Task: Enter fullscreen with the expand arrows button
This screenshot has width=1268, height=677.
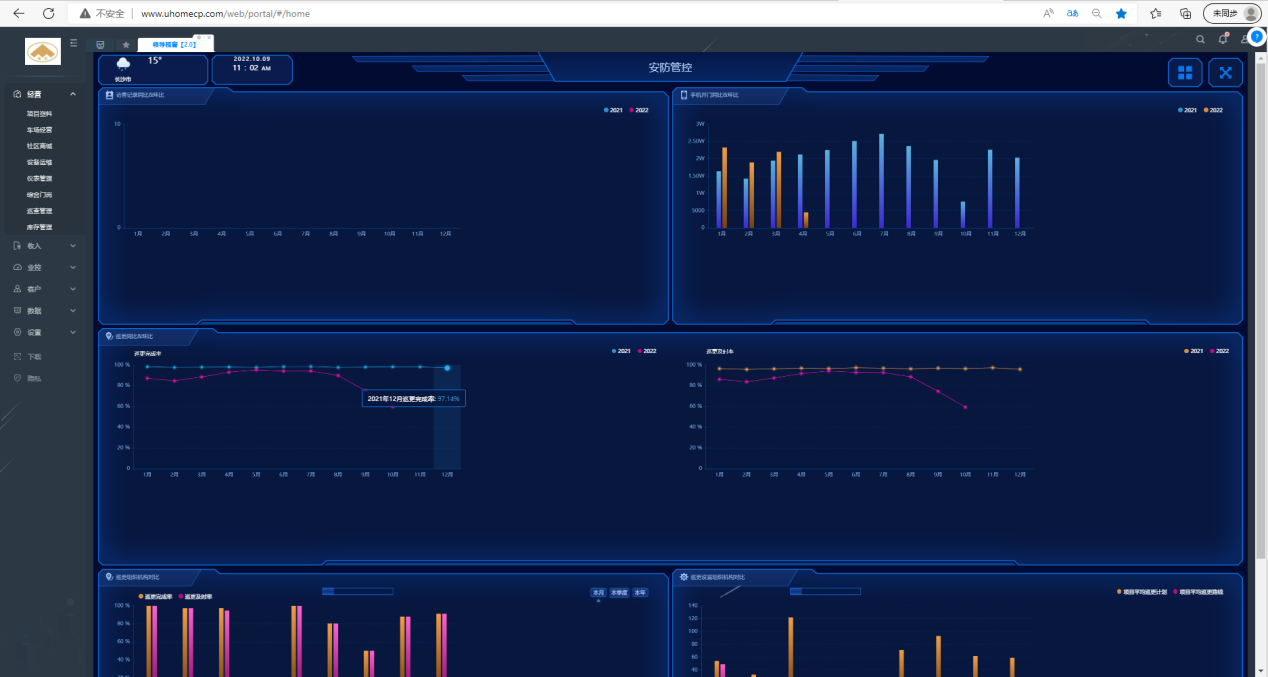Action: 1226,72
